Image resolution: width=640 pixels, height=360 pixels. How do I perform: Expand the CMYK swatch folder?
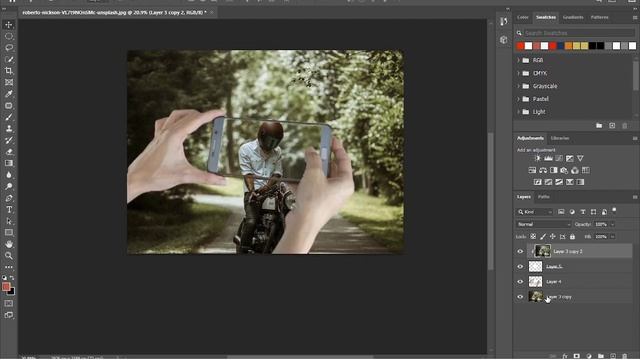(518, 73)
